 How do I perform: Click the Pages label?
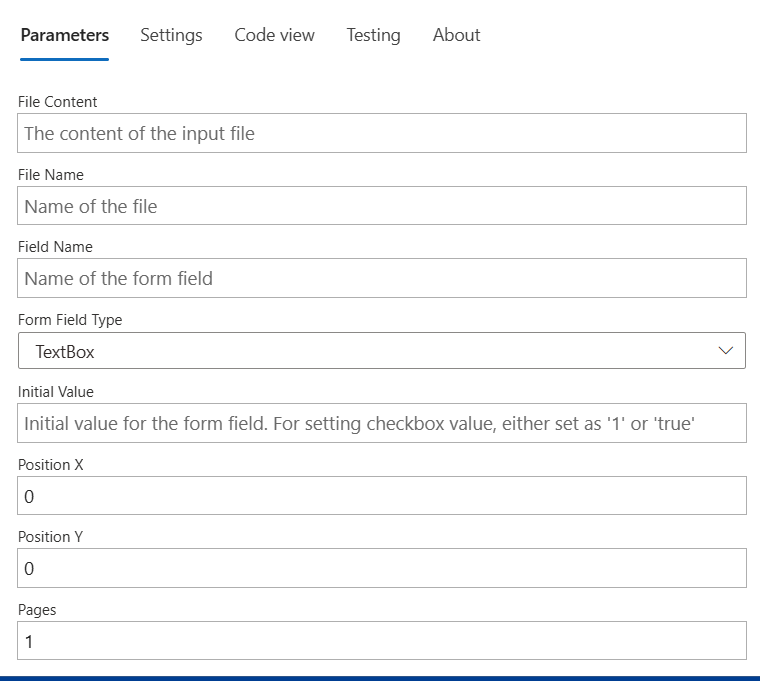37,610
